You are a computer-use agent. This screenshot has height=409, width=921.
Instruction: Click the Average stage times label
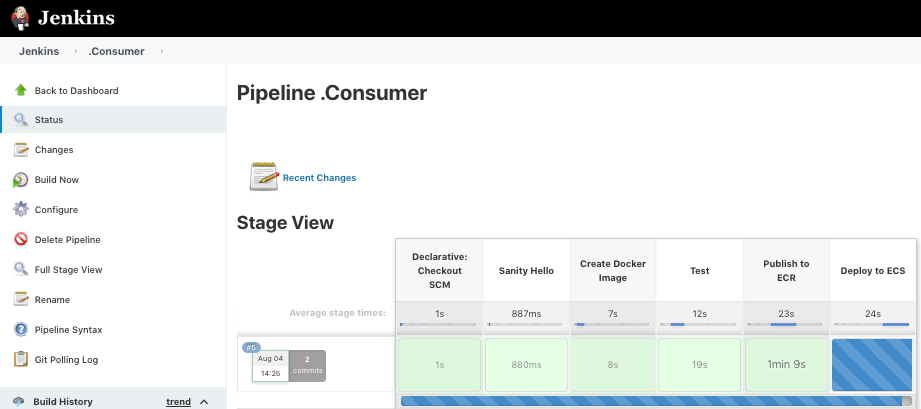coord(337,313)
